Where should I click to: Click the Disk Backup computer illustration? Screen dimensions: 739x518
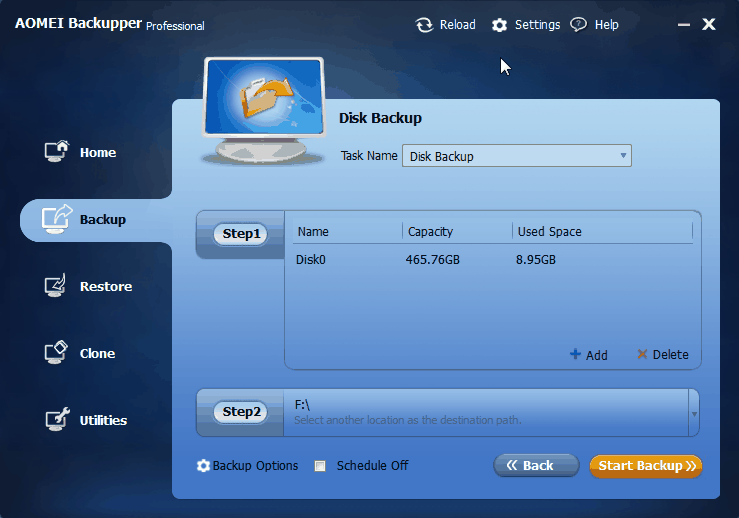point(263,111)
